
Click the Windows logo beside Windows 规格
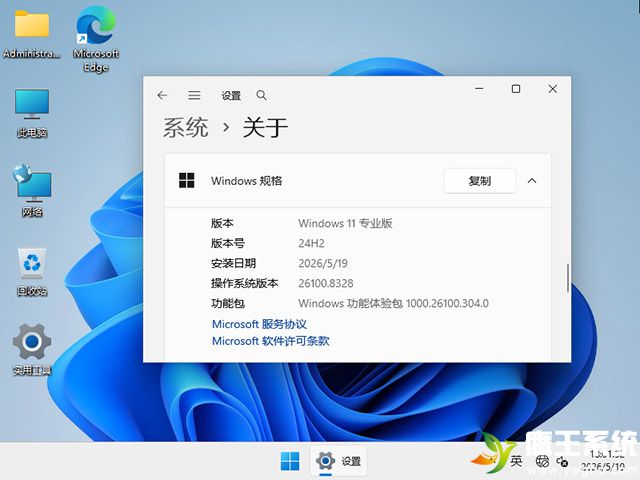point(187,180)
